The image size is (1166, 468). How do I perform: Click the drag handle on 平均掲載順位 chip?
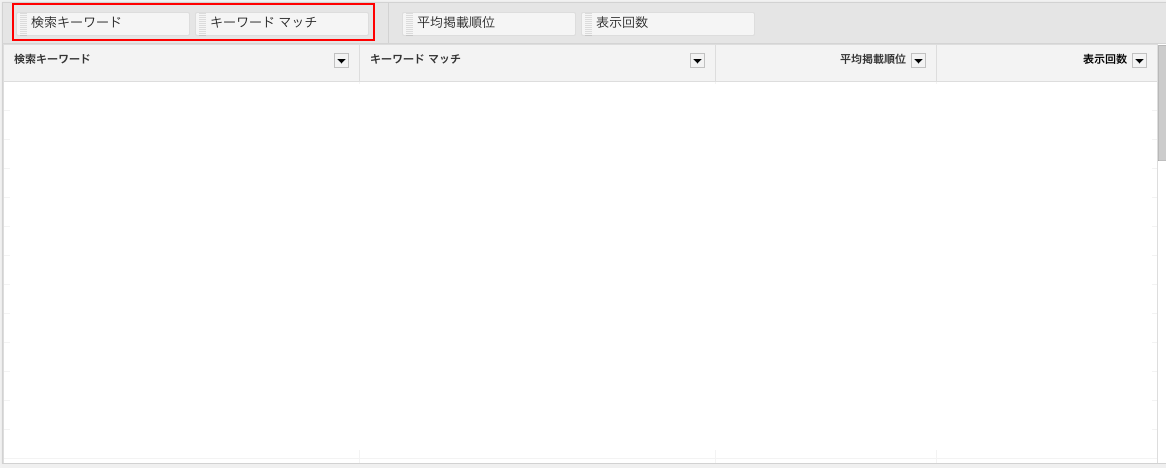(409, 24)
